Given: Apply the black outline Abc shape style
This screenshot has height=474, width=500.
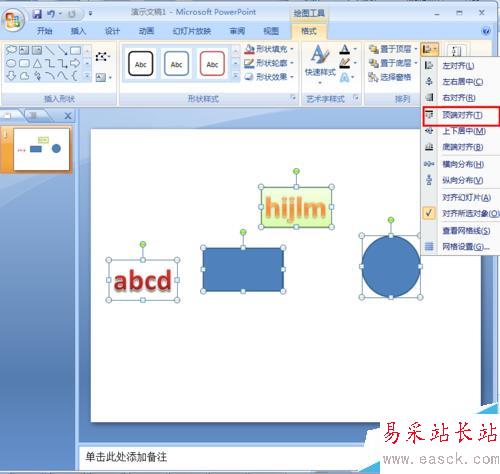Looking at the screenshot, I should 141,64.
